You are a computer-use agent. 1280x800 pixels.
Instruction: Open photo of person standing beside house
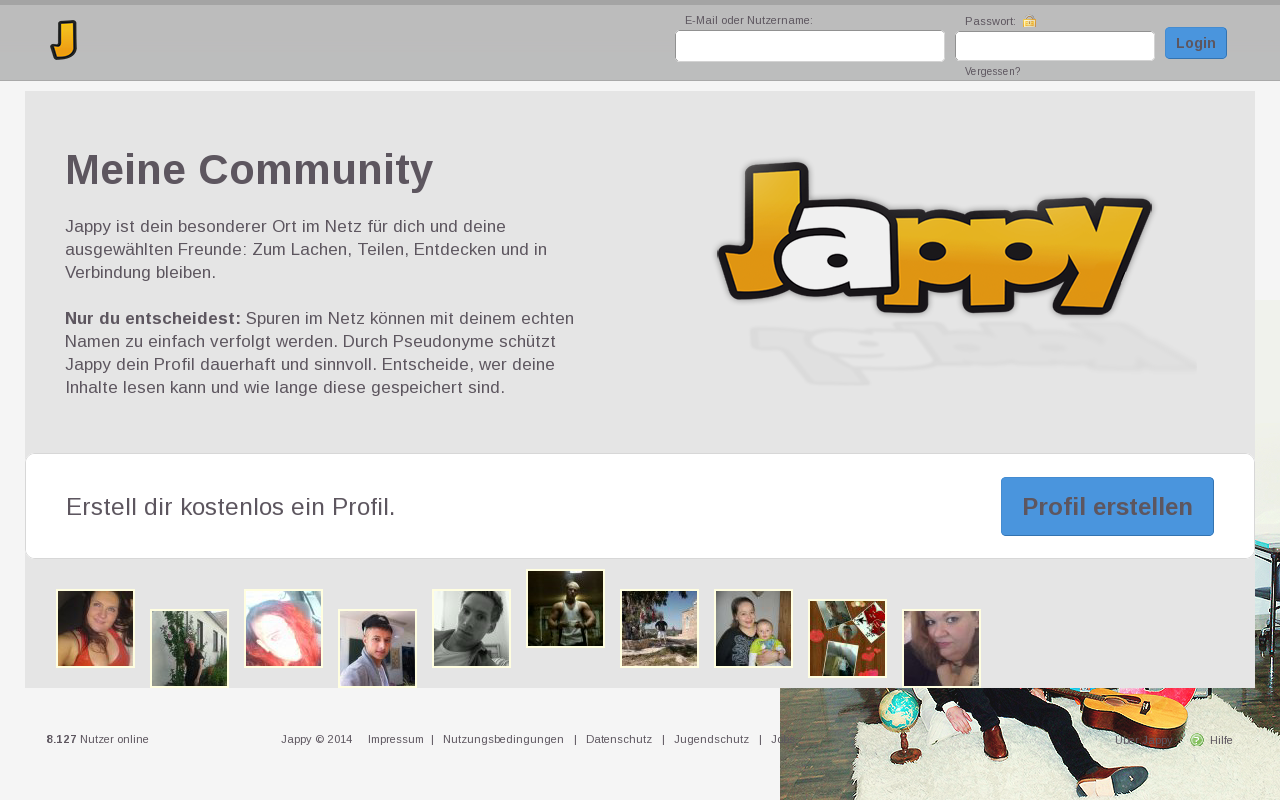coord(189,648)
